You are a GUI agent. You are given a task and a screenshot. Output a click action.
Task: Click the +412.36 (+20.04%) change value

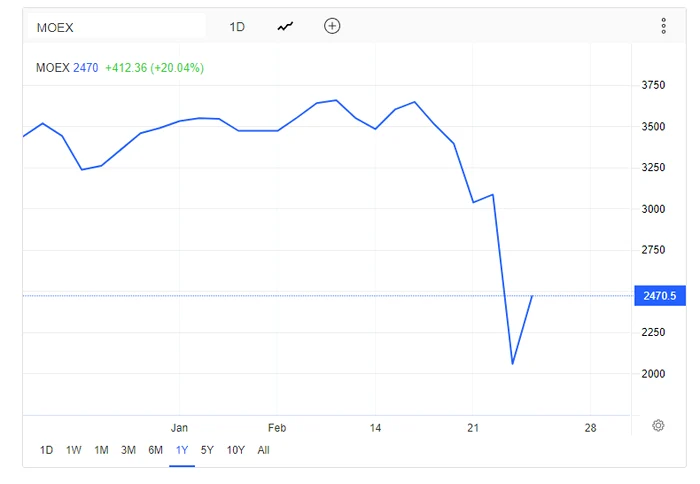tap(153, 68)
